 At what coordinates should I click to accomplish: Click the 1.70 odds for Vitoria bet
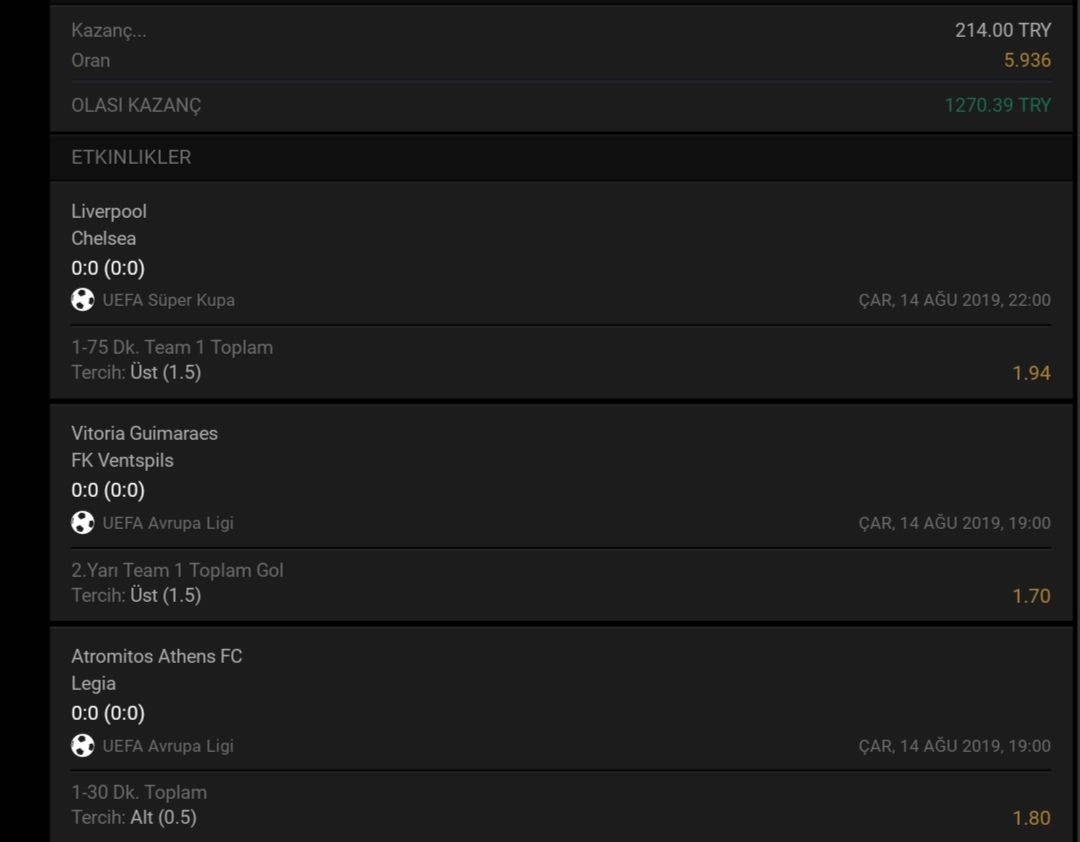point(1031,596)
